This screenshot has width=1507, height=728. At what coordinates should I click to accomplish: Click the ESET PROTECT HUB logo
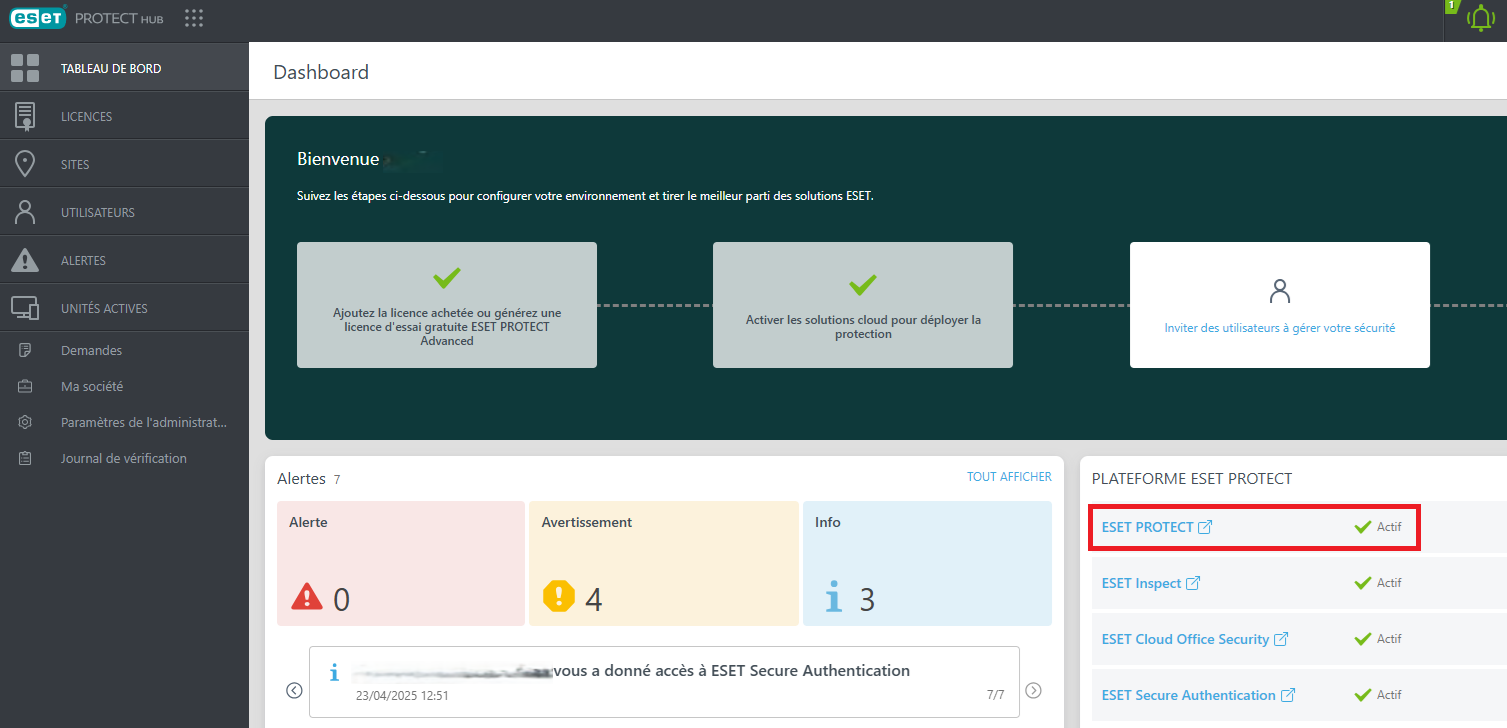[x=87, y=18]
